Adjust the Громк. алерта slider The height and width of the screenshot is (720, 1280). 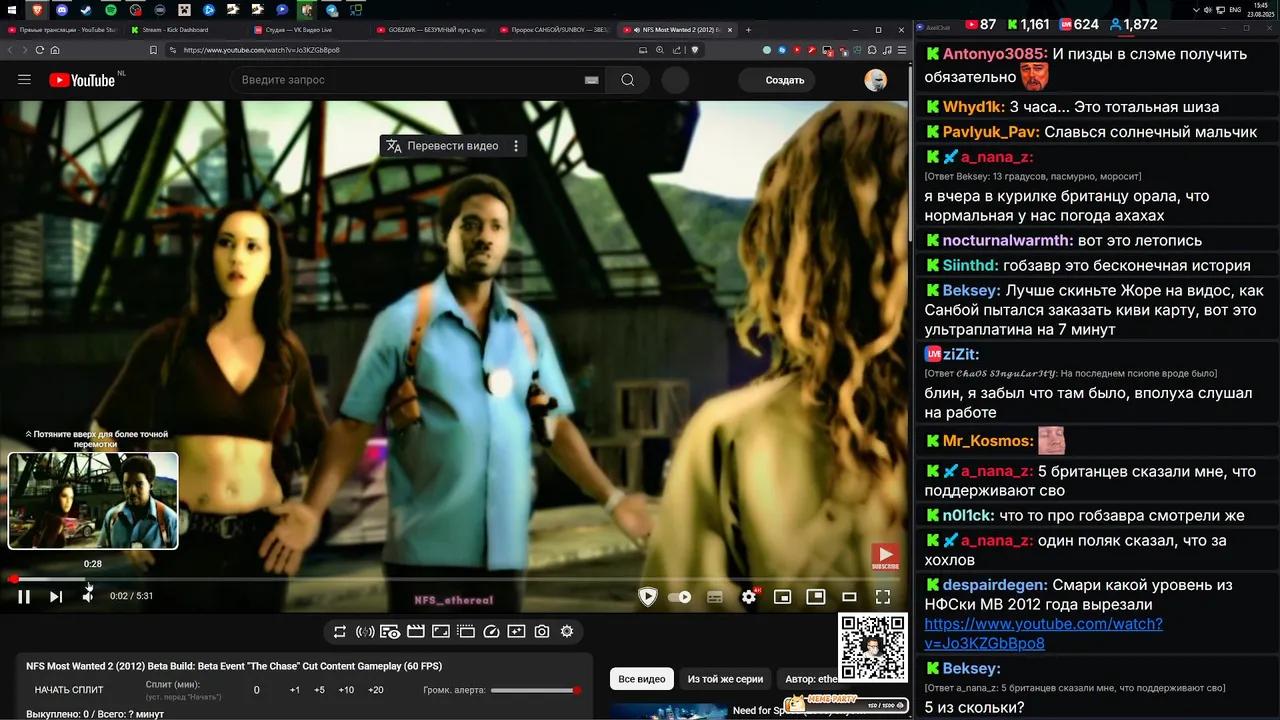tap(536, 690)
